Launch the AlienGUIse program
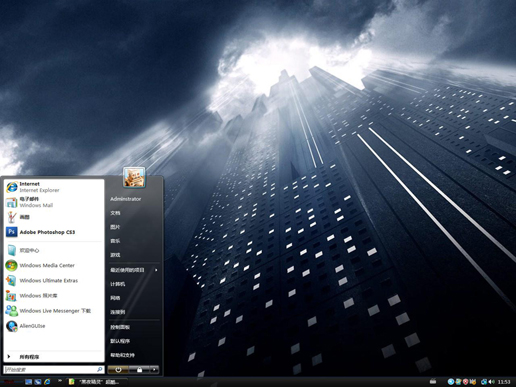The width and height of the screenshot is (516, 387). pyautogui.click(x=54, y=326)
